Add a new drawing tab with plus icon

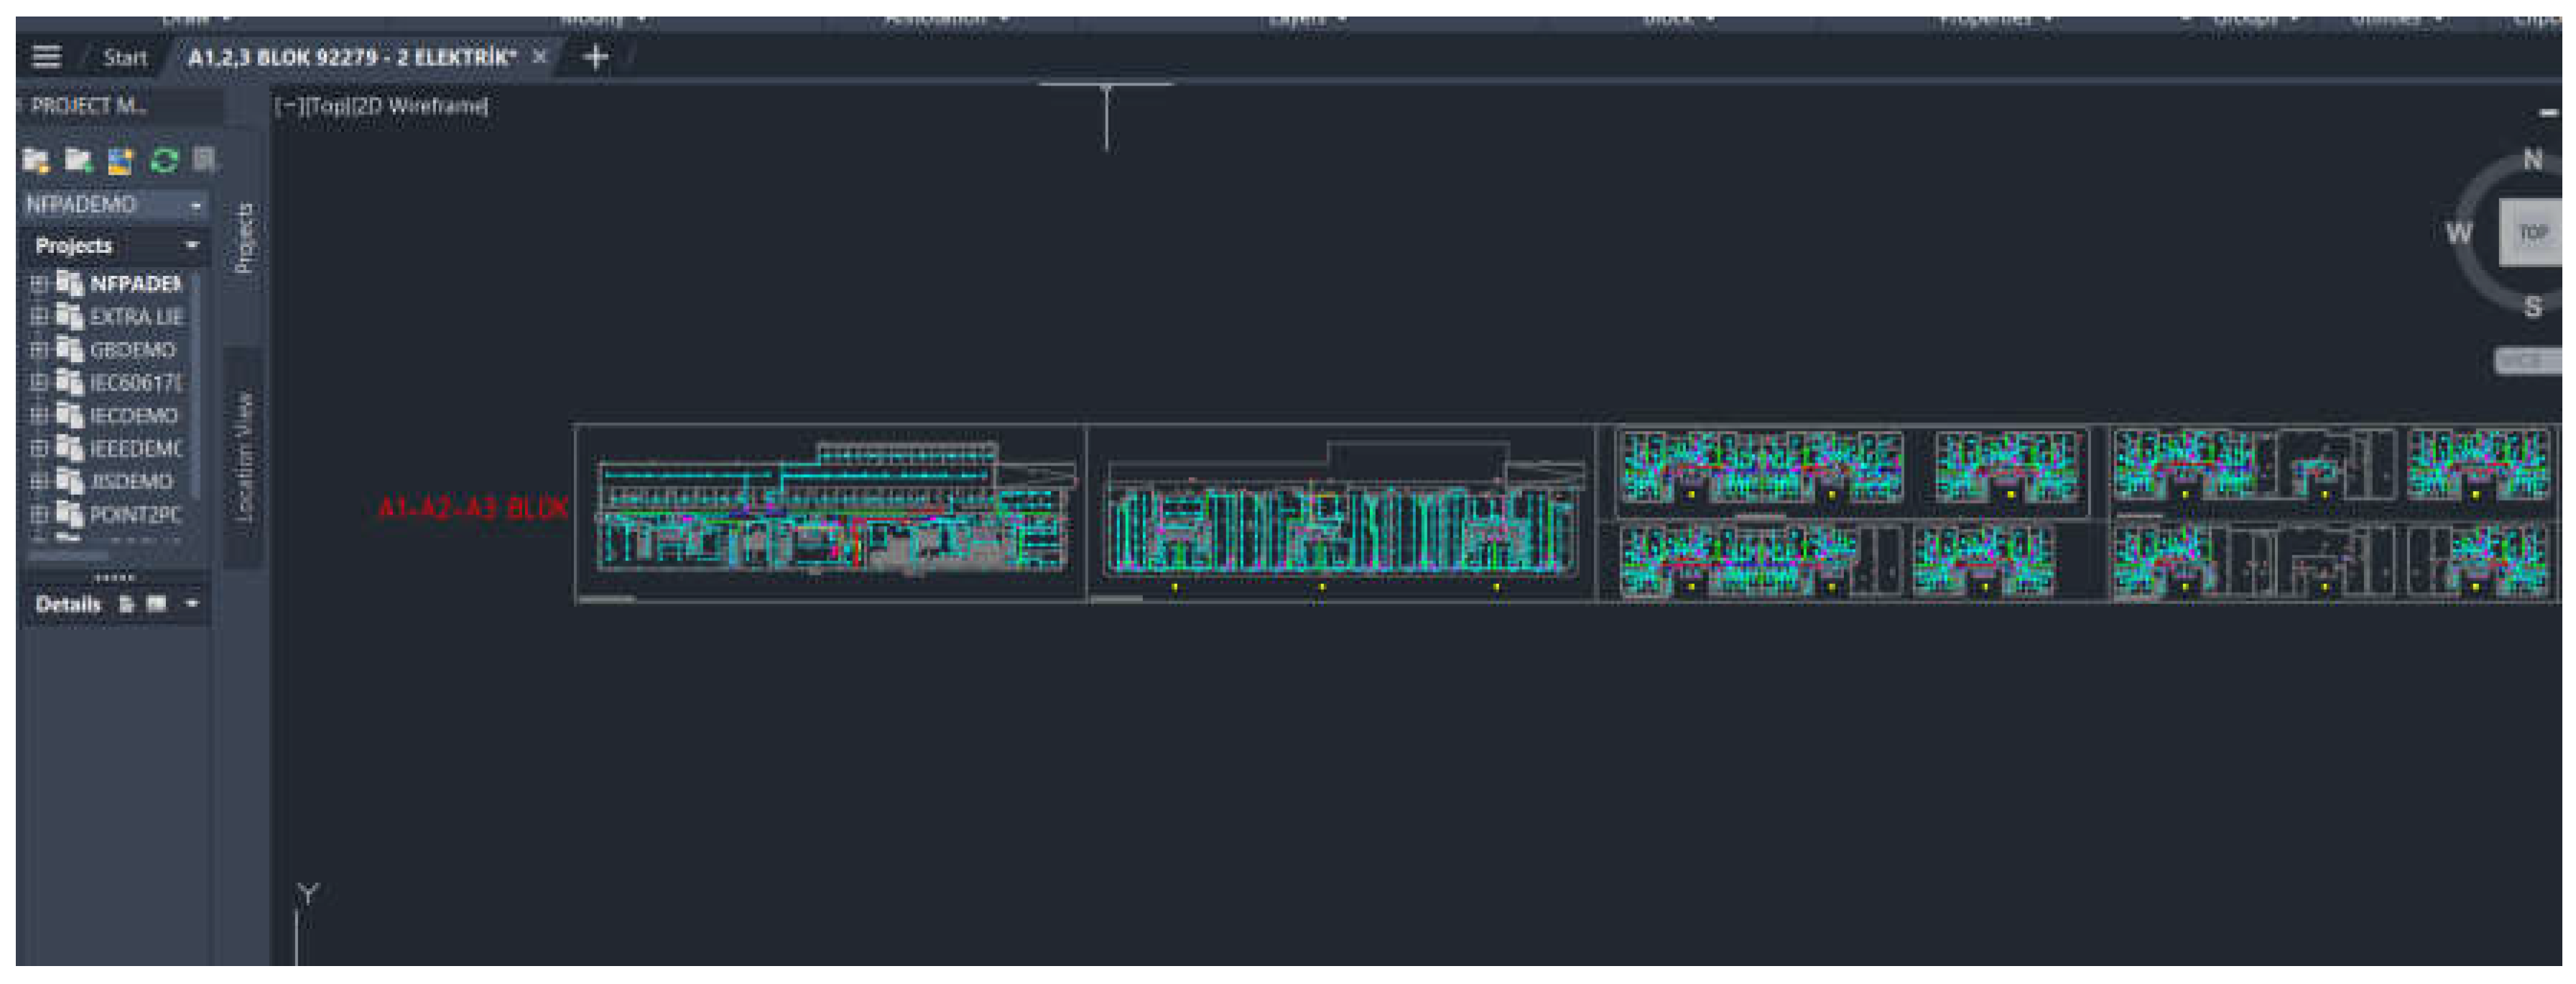596,57
